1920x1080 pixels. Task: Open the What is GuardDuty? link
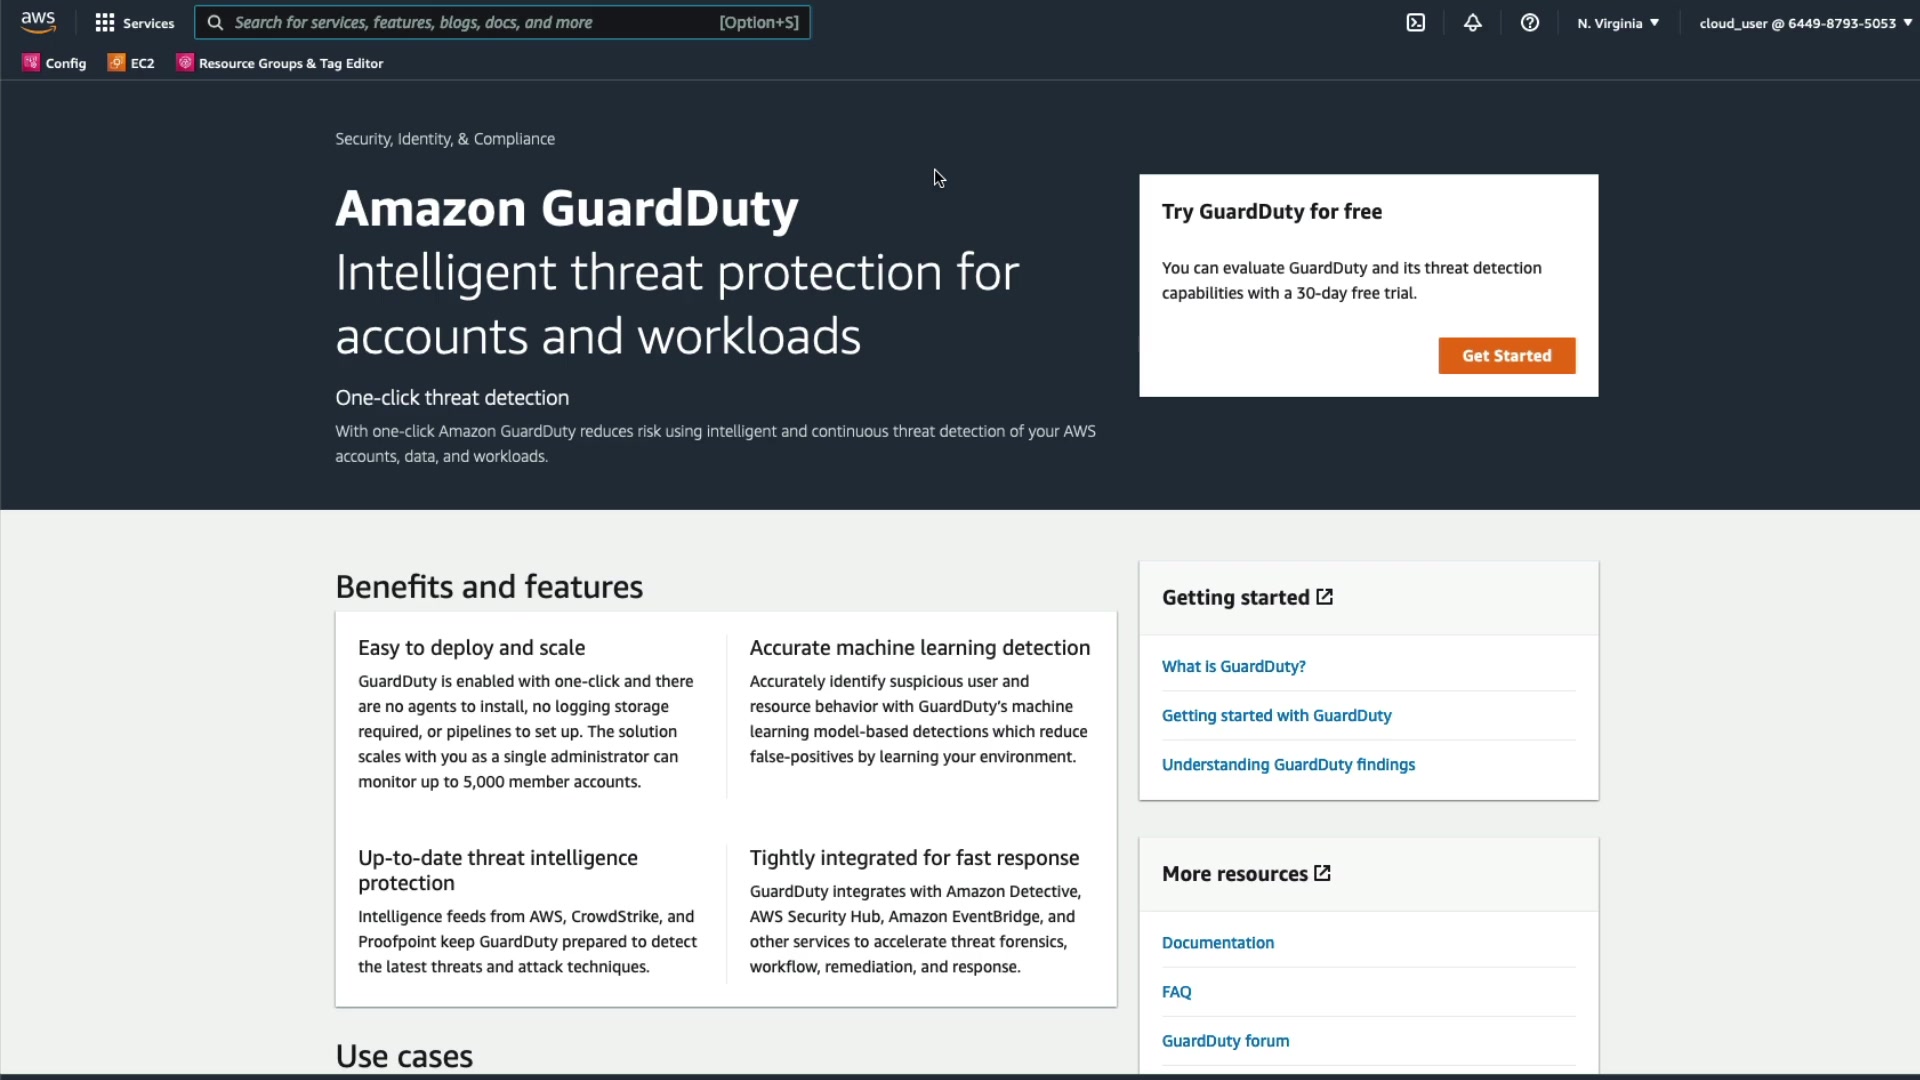point(1233,666)
